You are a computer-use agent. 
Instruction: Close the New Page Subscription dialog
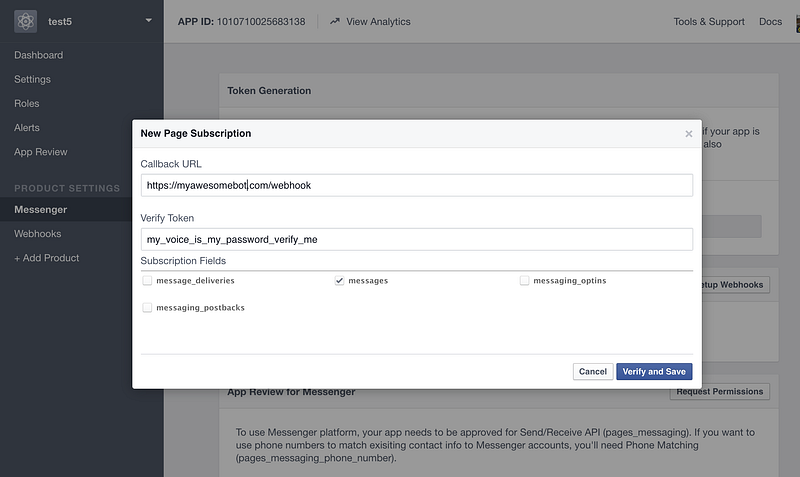pos(689,134)
